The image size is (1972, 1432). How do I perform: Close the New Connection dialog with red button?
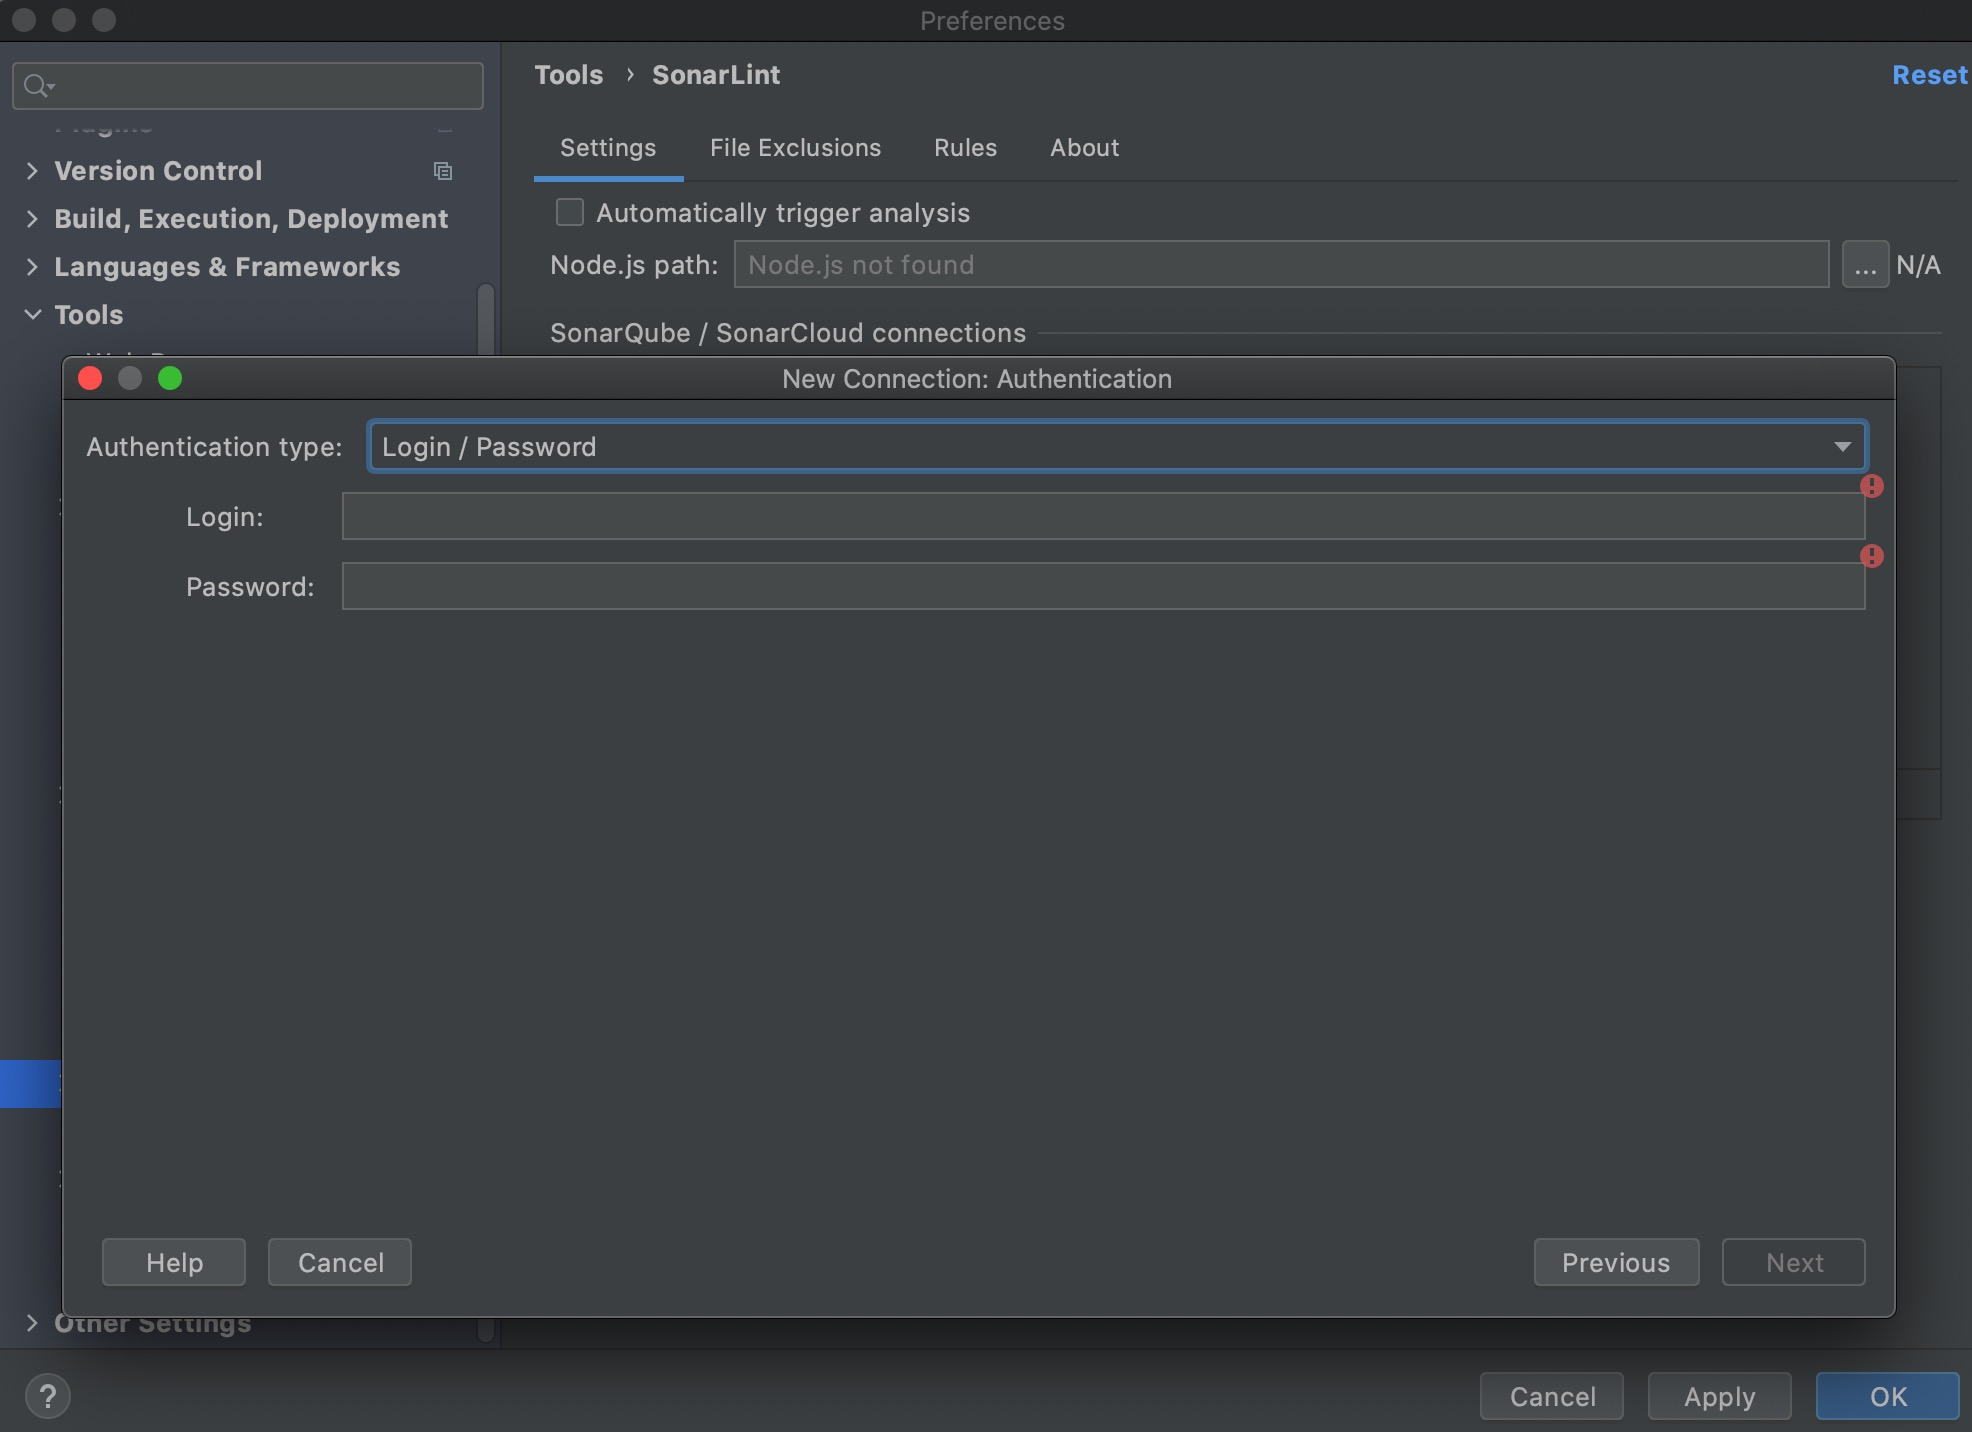click(x=90, y=378)
